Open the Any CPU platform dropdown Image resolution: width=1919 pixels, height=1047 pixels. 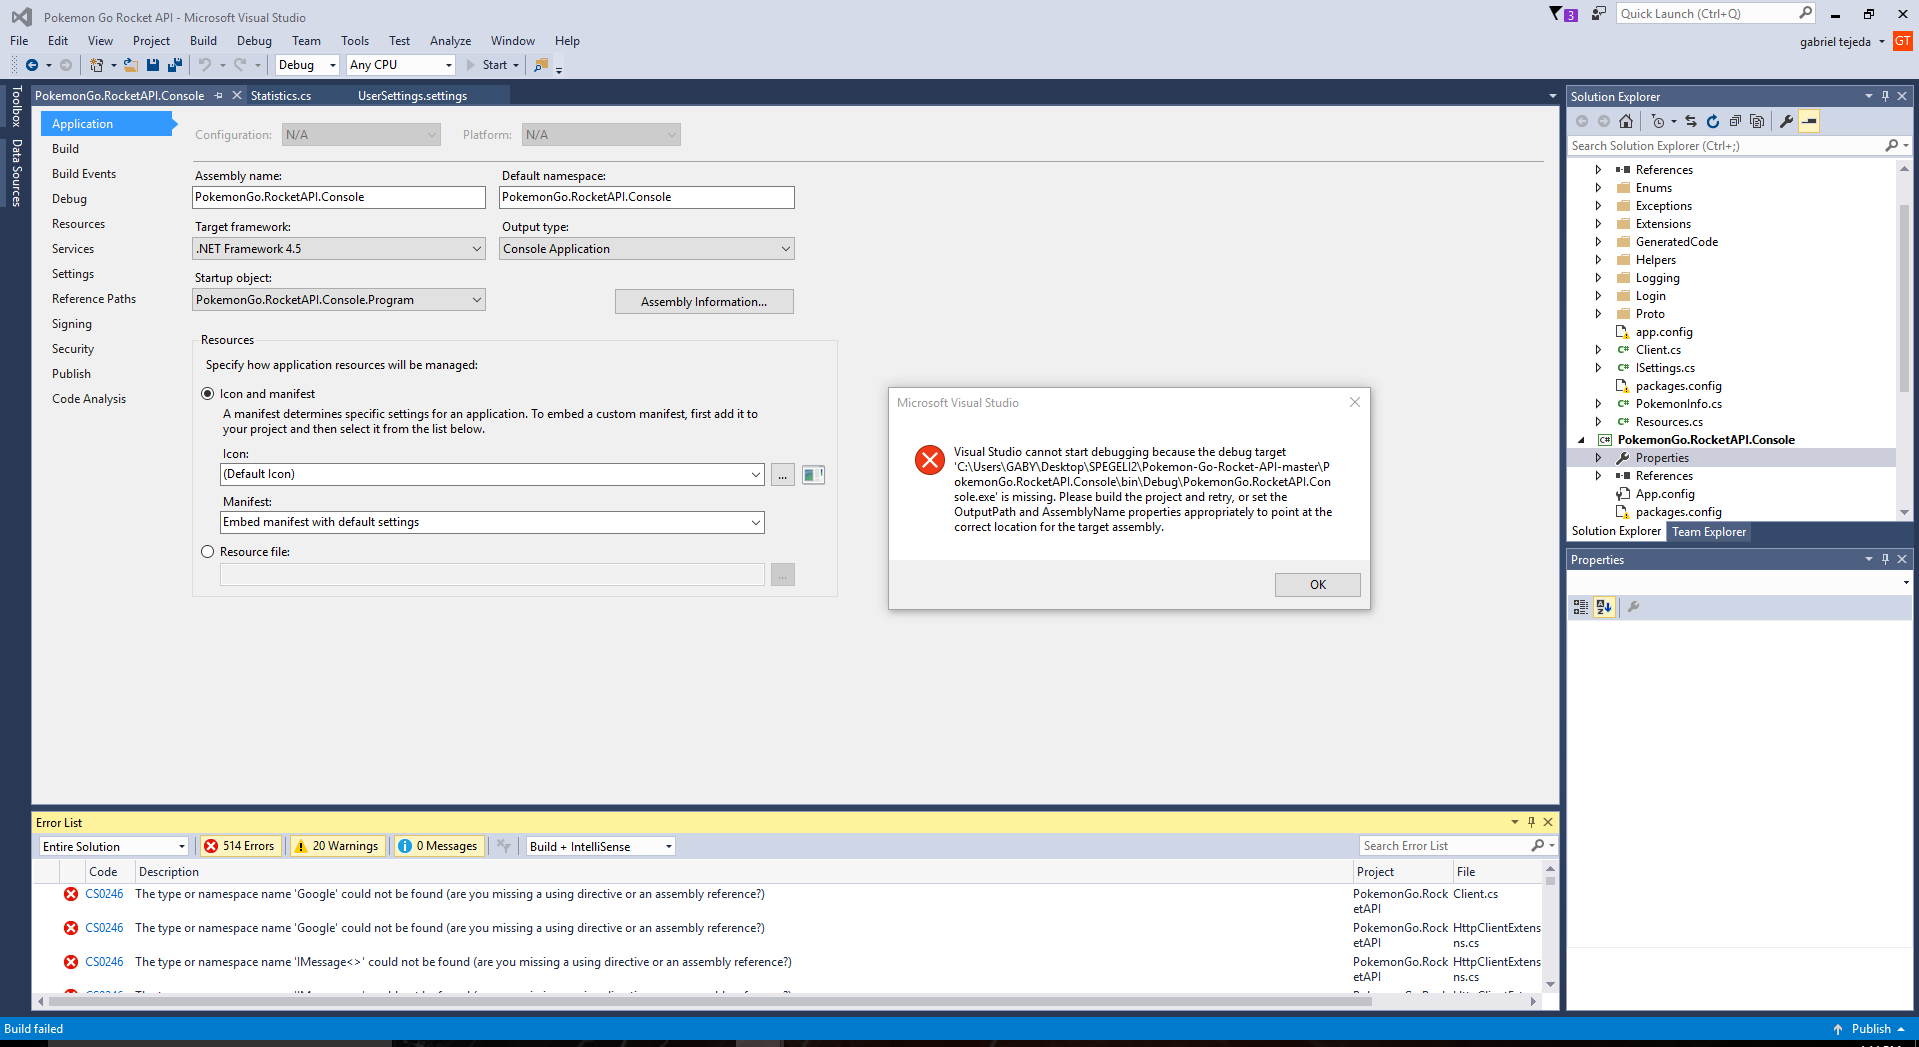point(401,65)
